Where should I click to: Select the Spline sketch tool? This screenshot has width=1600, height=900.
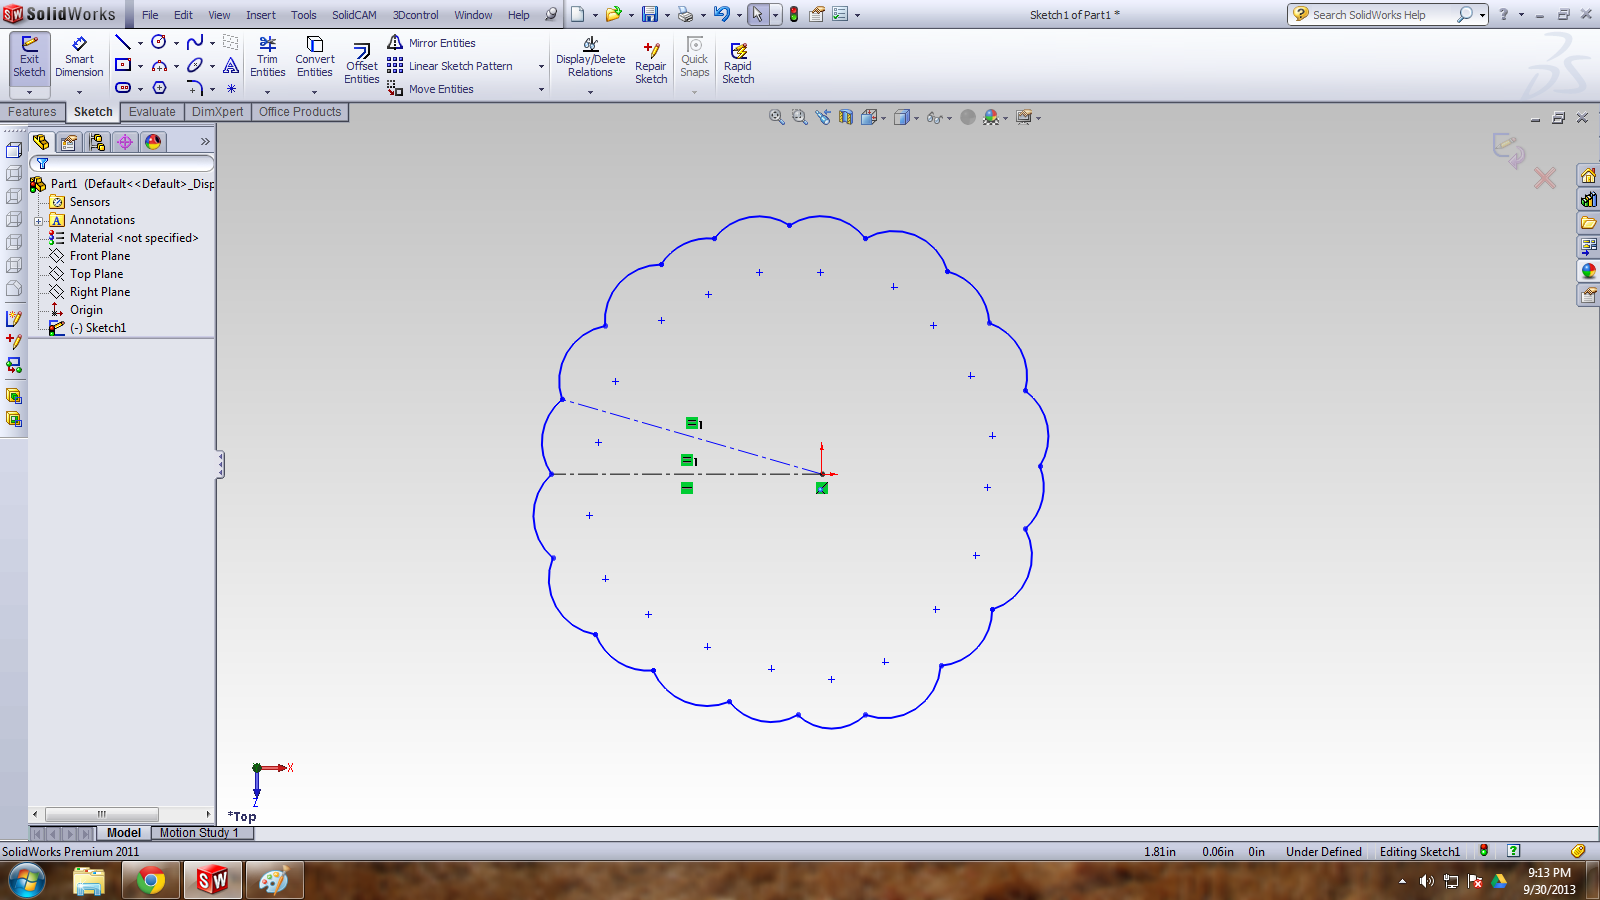(195, 42)
